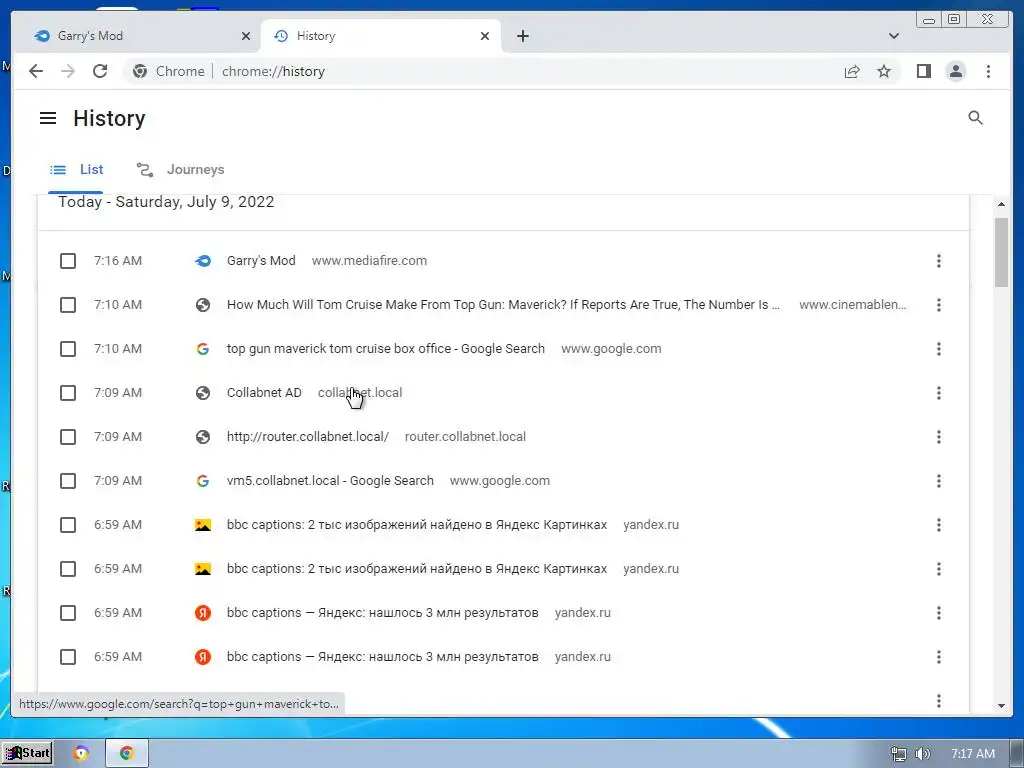1024x768 pixels.
Task: Click the Chrome taskbar button
Action: point(127,753)
